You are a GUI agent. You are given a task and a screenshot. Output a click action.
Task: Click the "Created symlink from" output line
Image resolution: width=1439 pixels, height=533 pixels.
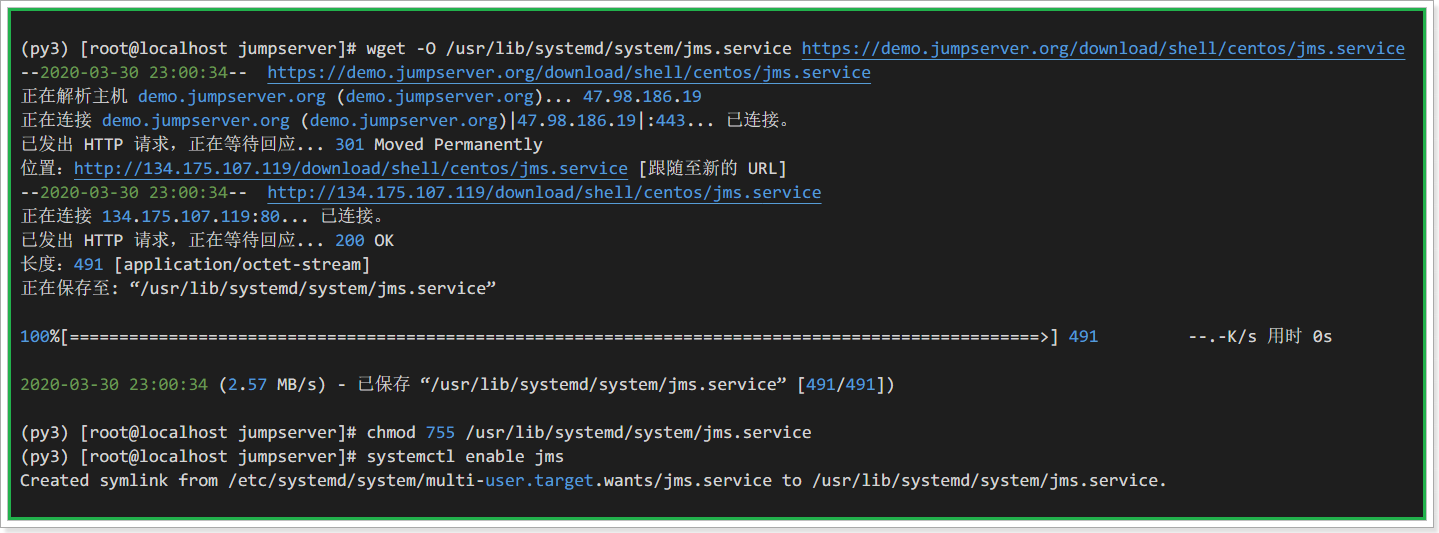[x=593, y=481]
